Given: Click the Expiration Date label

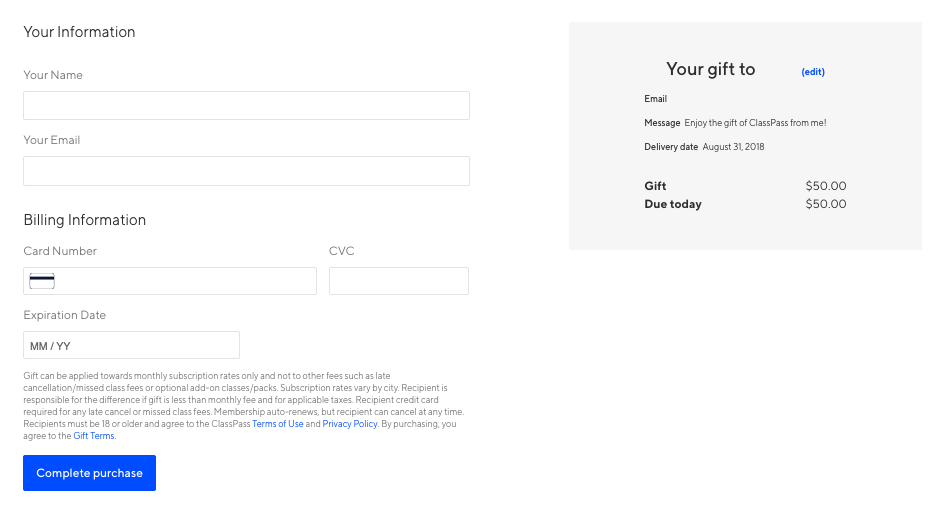Looking at the screenshot, I should tap(64, 315).
